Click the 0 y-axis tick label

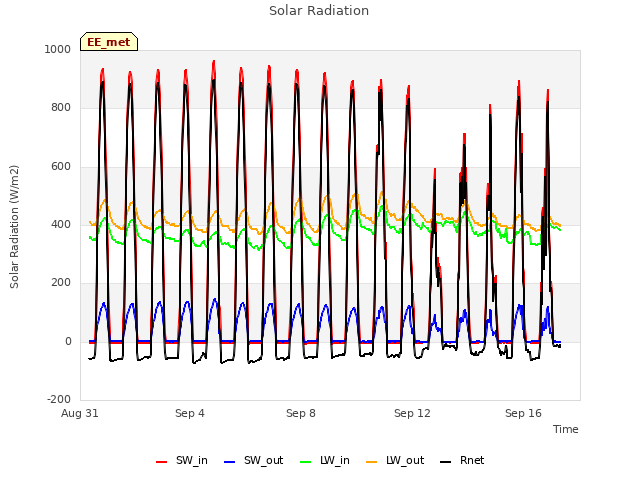(x=68, y=342)
